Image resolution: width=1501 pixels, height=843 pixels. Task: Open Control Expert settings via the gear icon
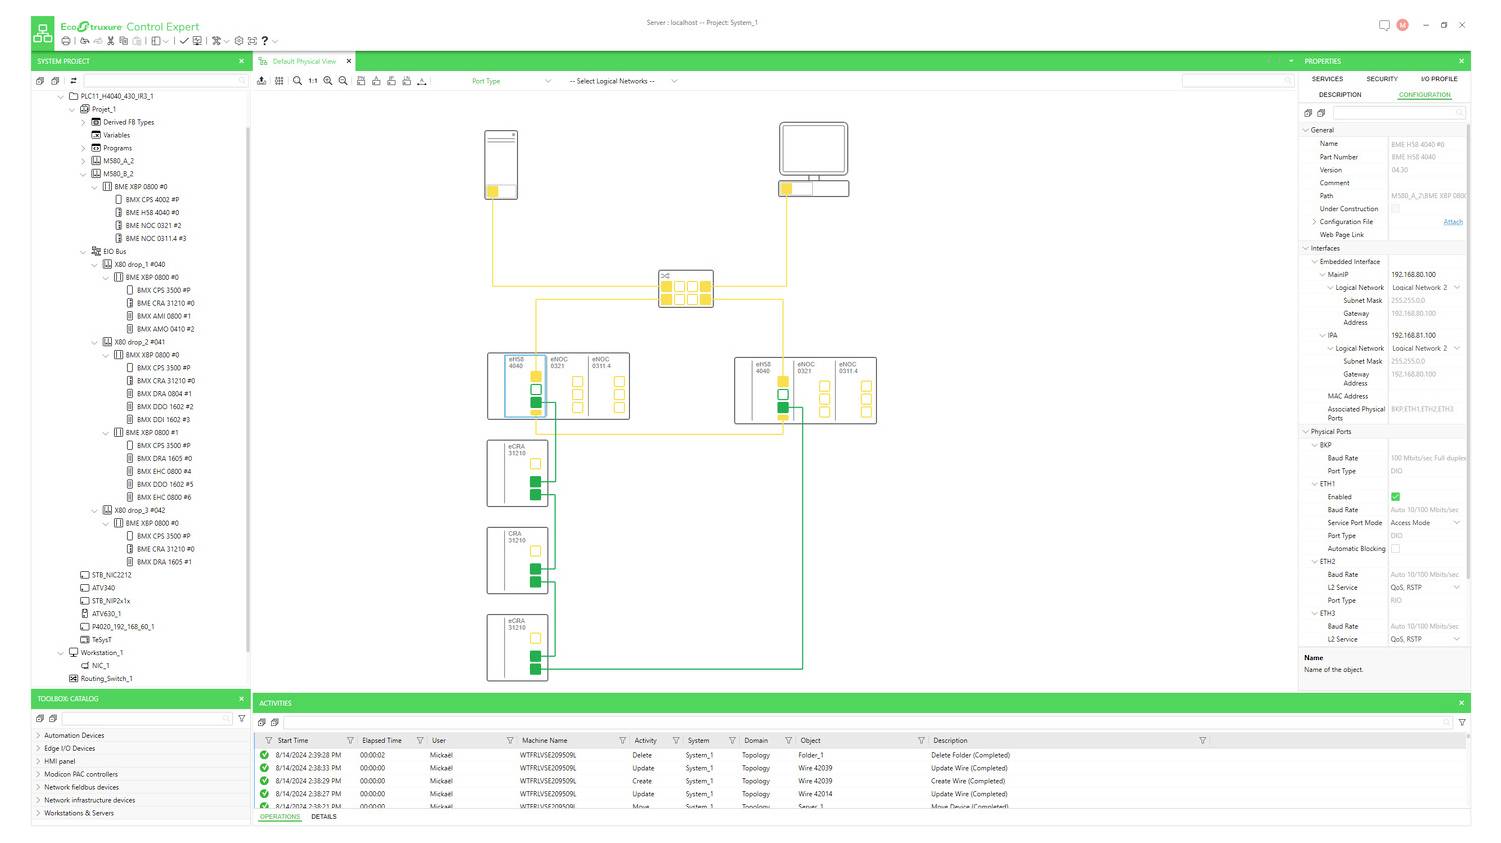[239, 42]
